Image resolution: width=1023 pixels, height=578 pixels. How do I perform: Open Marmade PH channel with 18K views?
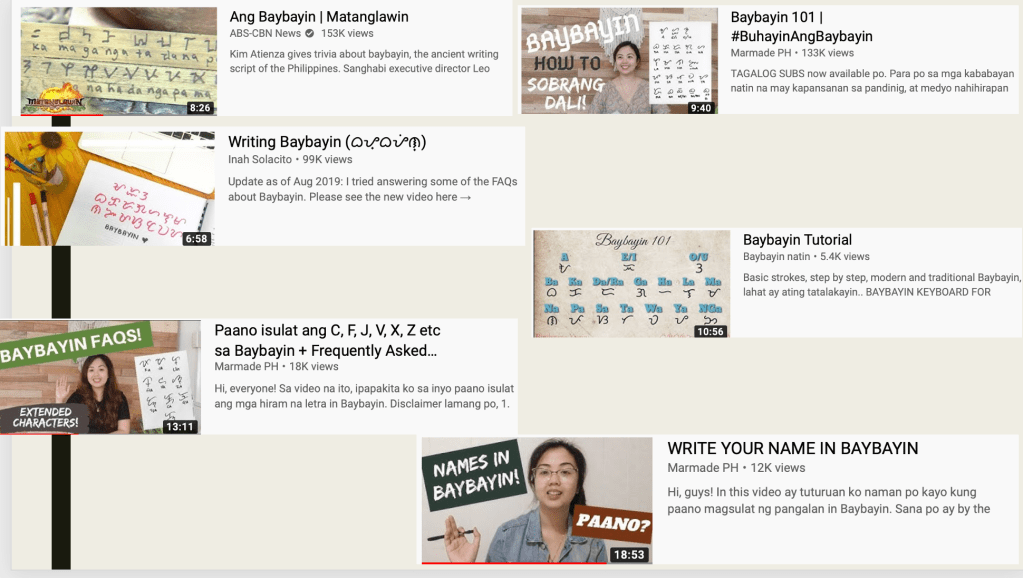247,367
